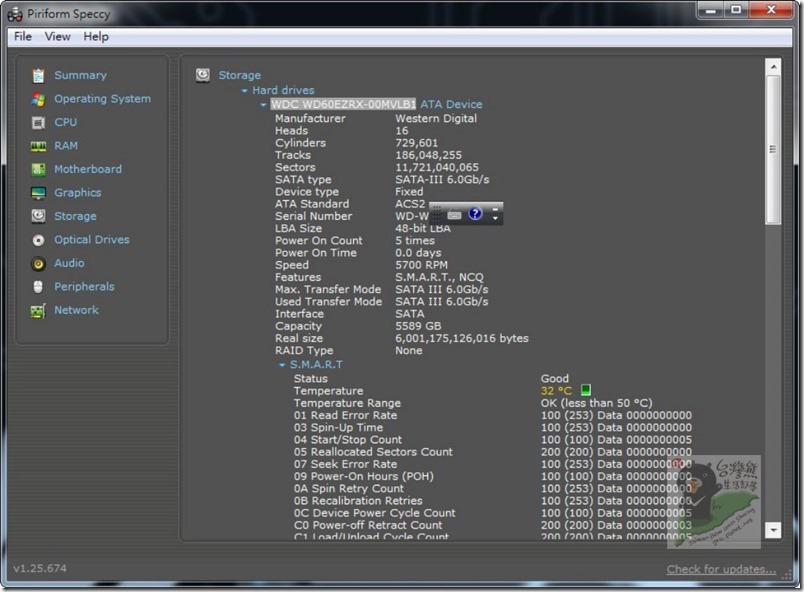The width and height of the screenshot is (804, 592).
Task: Click the Features S.M.A.R.T., NCQ value
Action: (439, 277)
